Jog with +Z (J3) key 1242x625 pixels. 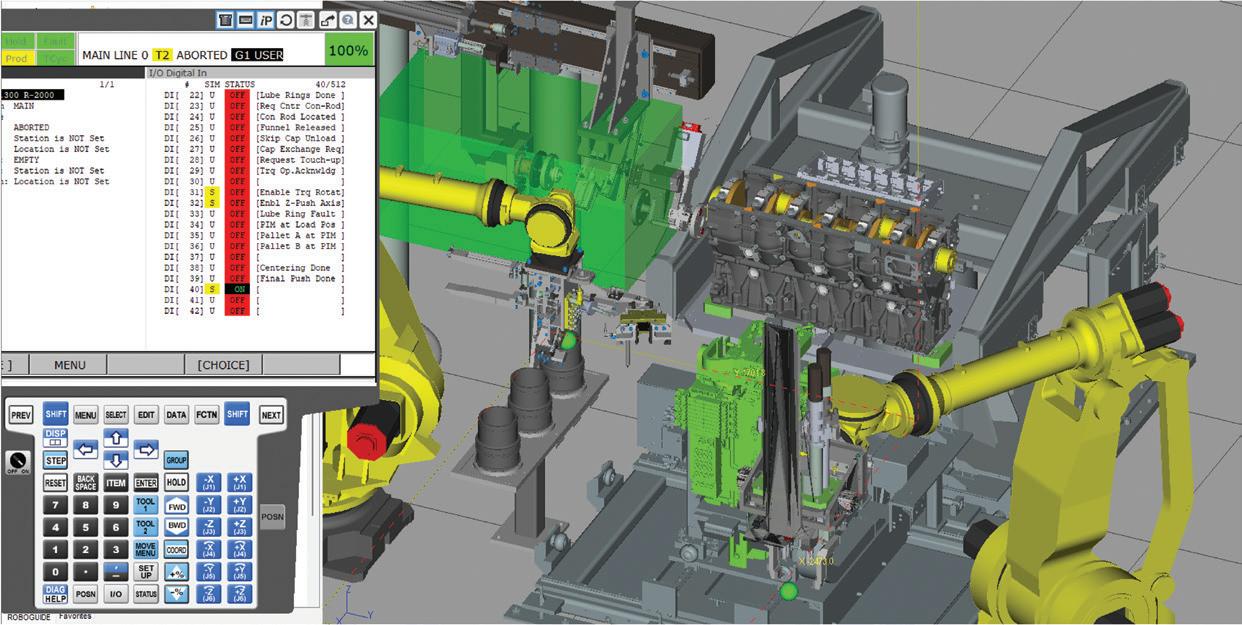click(x=240, y=527)
